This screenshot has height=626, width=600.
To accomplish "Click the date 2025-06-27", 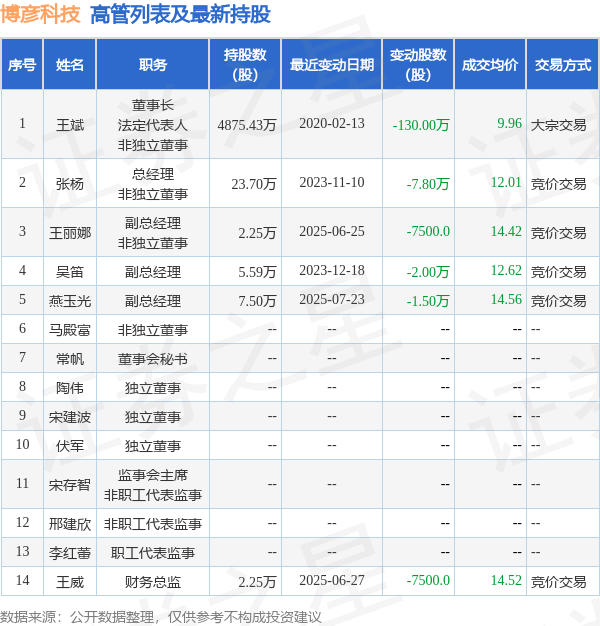I will pos(332,580).
